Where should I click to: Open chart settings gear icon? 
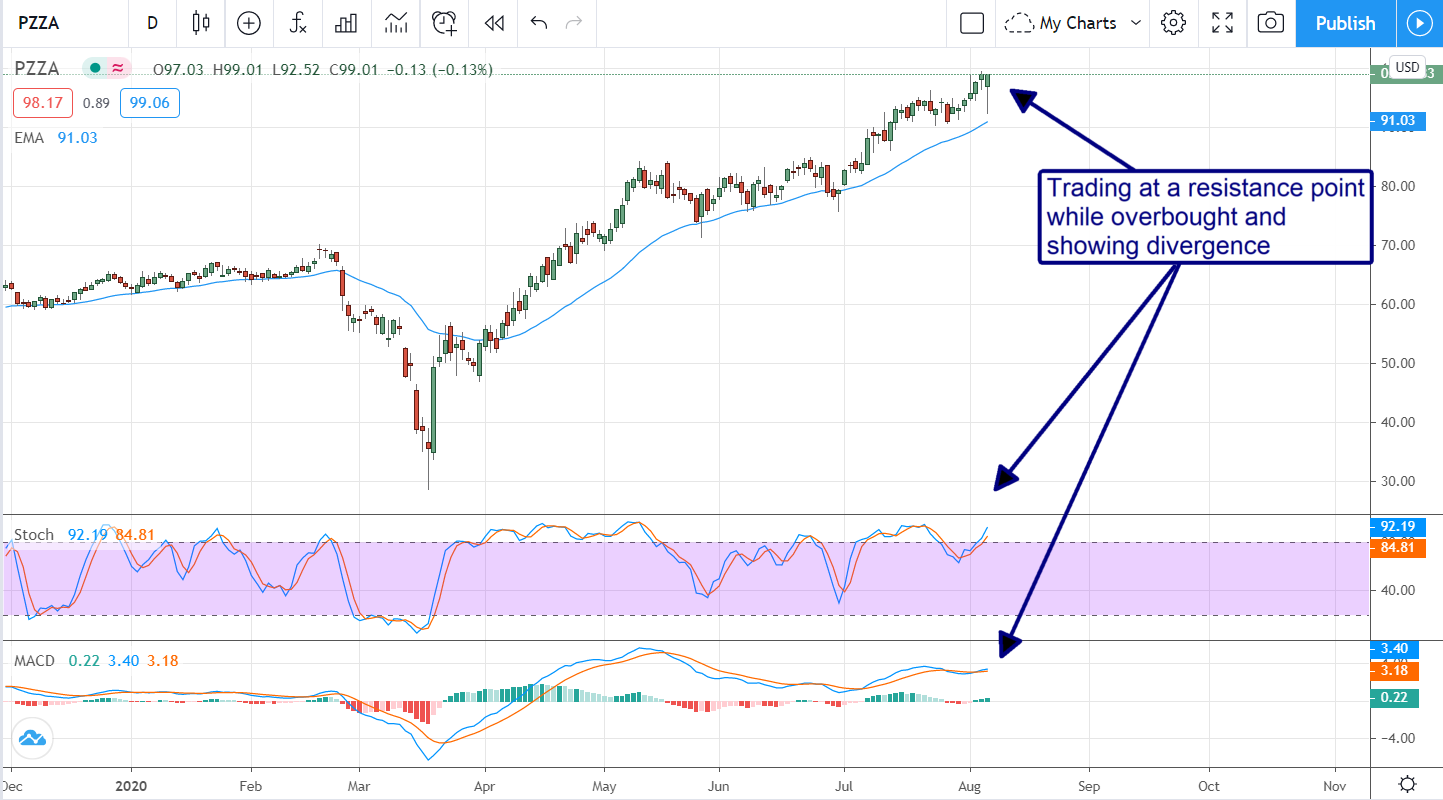point(1174,23)
